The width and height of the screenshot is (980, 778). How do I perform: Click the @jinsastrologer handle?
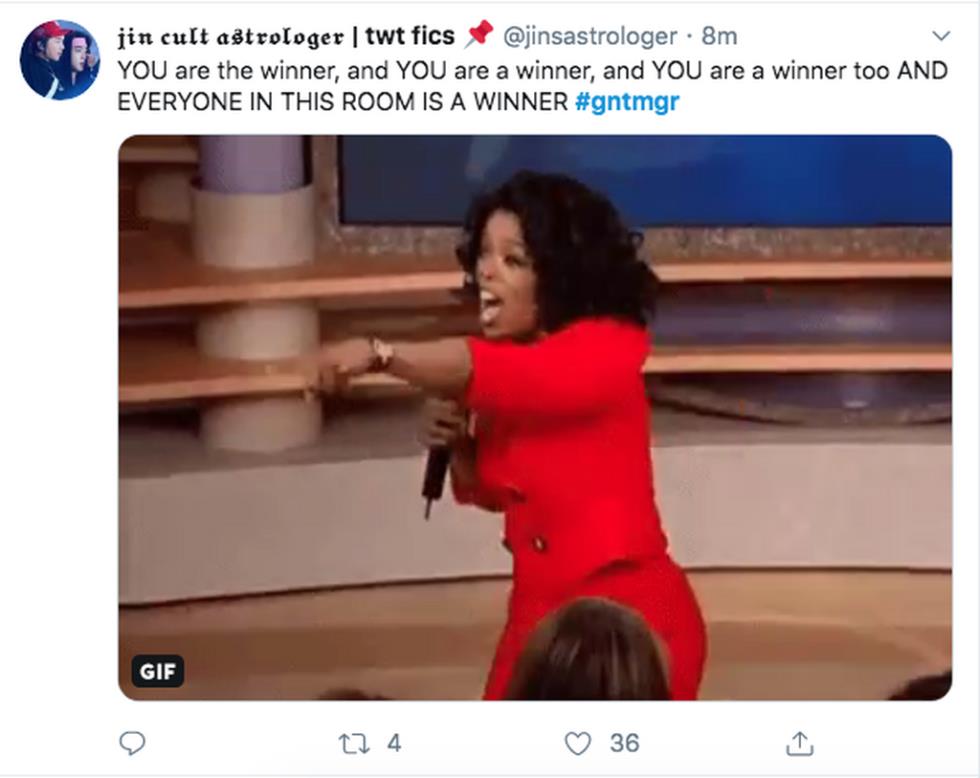(590, 36)
